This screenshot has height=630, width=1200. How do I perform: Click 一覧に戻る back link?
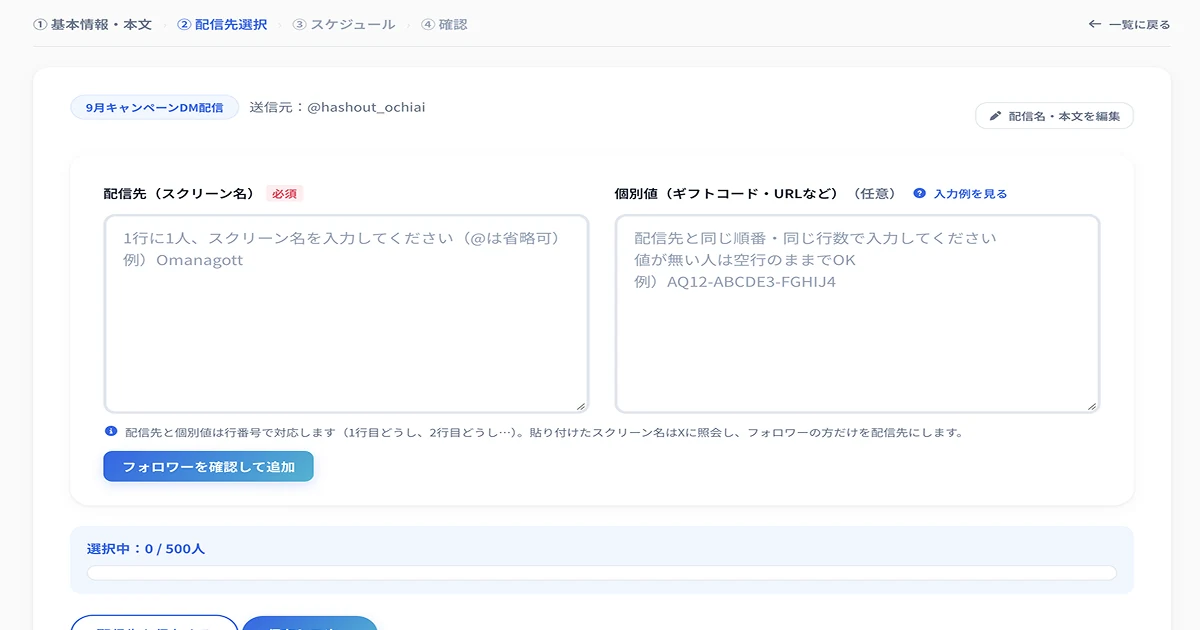click(x=1129, y=24)
